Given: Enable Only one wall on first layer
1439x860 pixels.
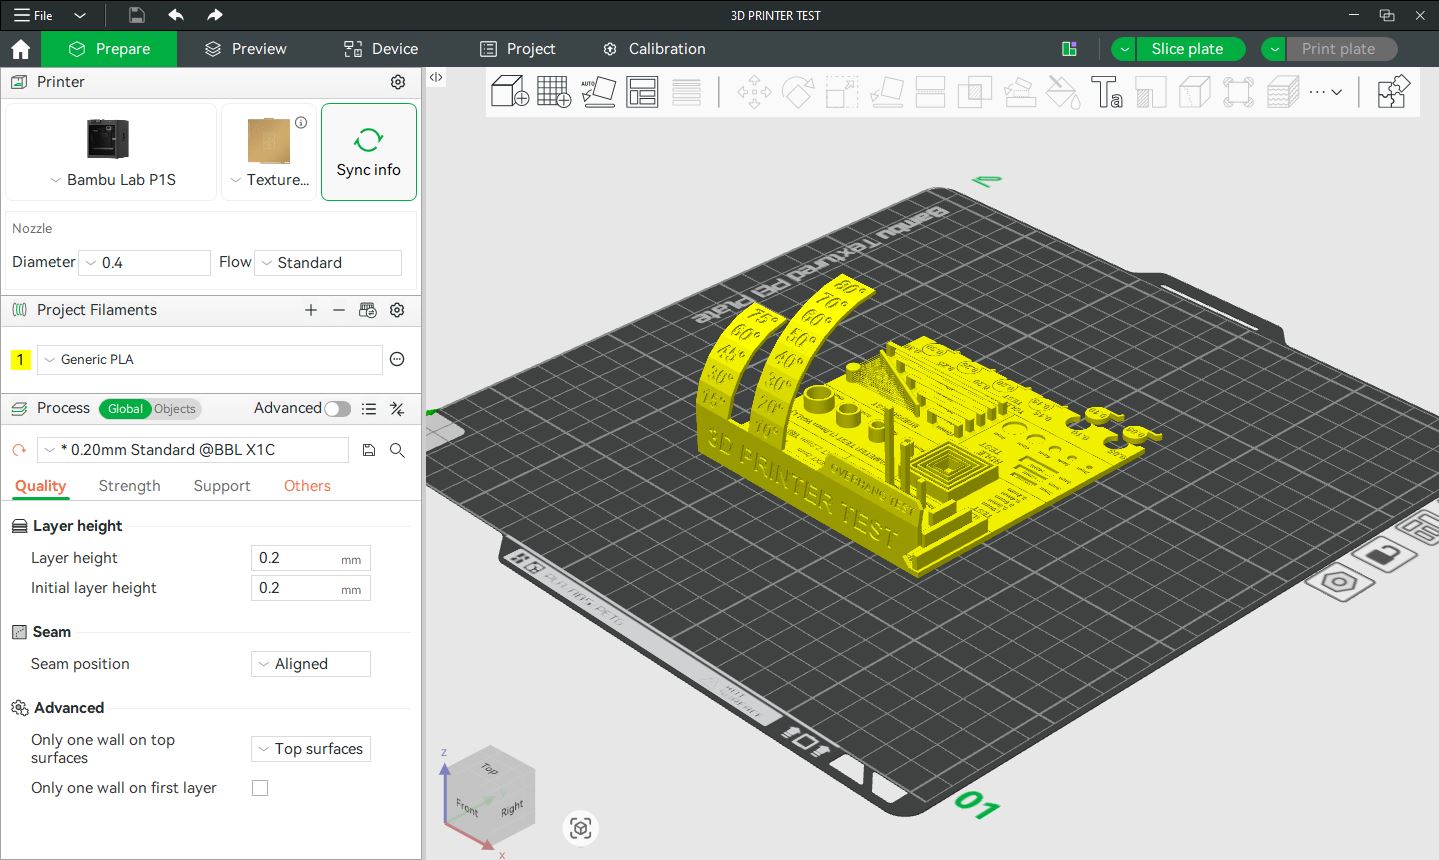Looking at the screenshot, I should [x=260, y=788].
